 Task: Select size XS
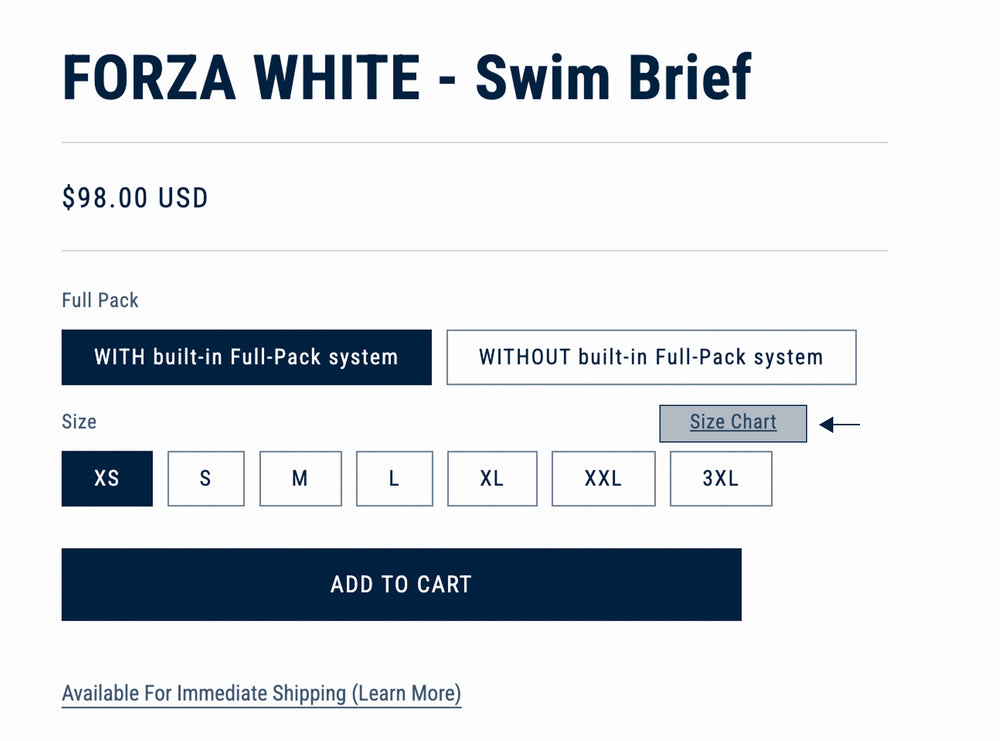(x=107, y=478)
